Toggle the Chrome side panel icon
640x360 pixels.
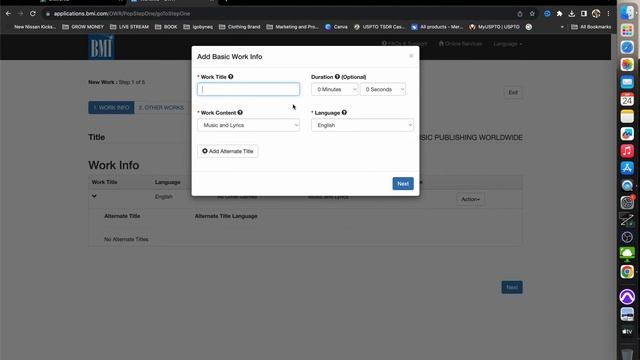[x=584, y=14]
